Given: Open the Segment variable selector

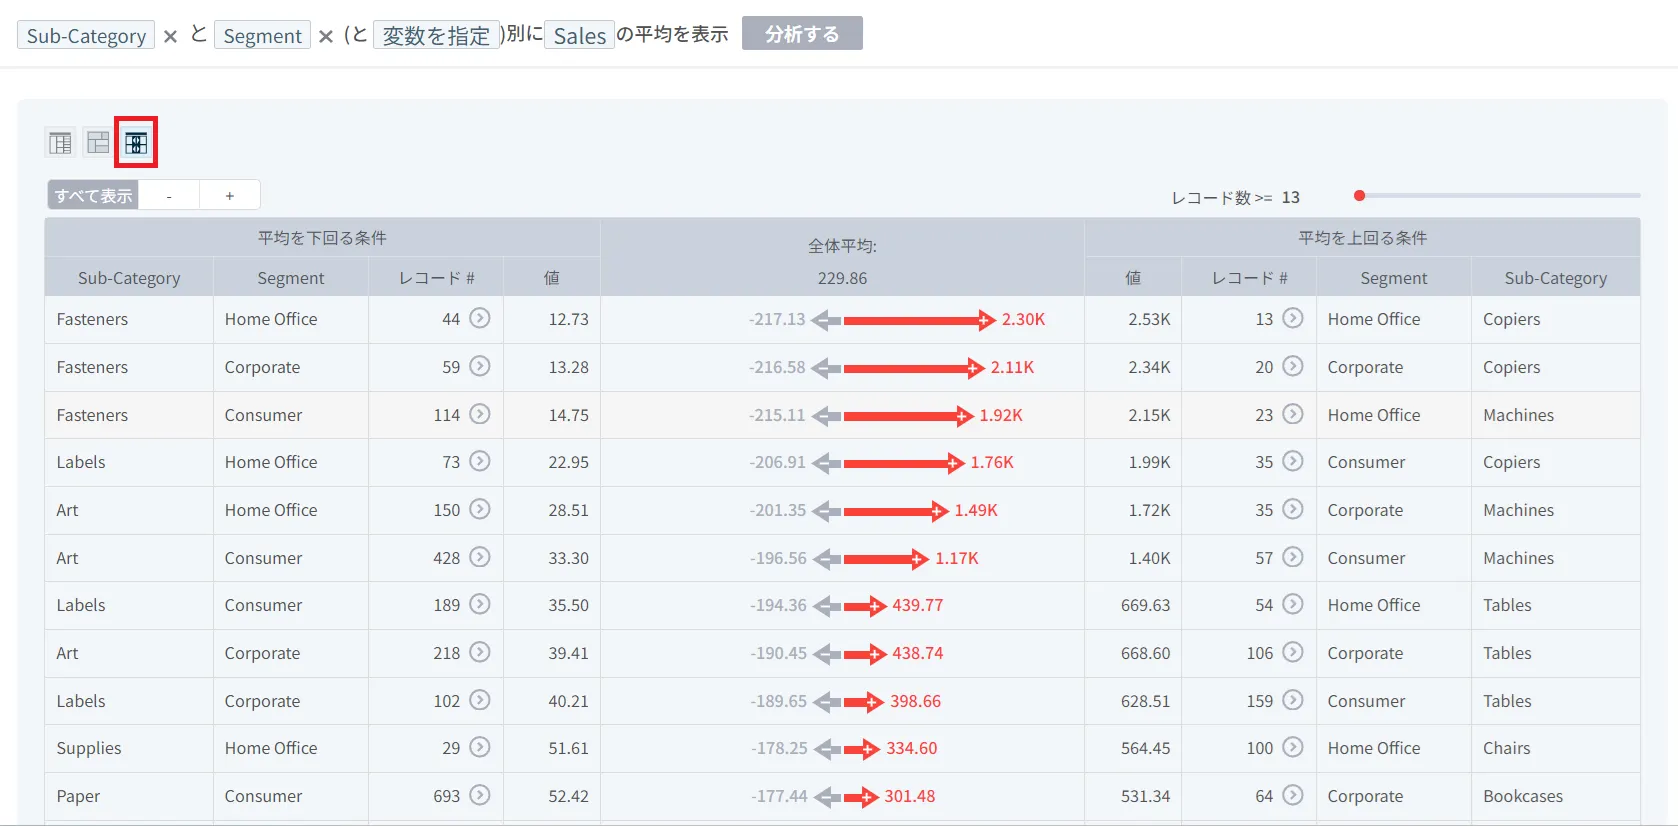Looking at the screenshot, I should (x=262, y=35).
